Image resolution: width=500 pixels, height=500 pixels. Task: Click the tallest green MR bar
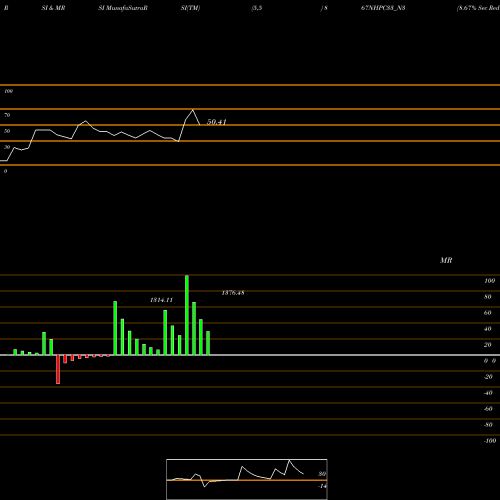[x=187, y=315]
